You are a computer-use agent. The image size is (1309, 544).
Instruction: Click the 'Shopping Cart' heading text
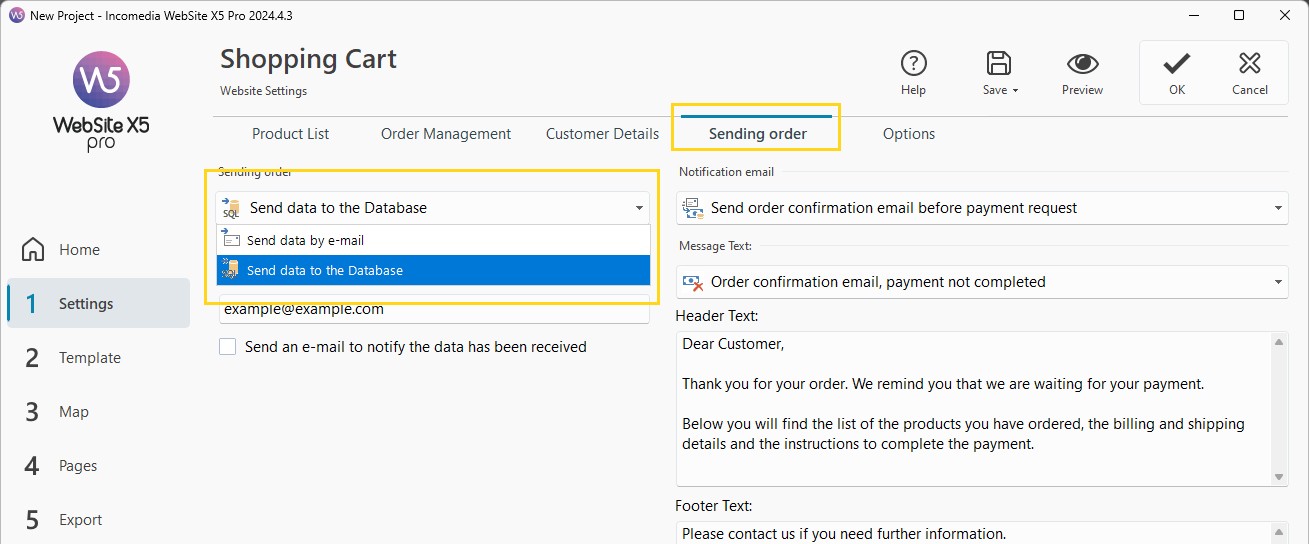coord(308,60)
